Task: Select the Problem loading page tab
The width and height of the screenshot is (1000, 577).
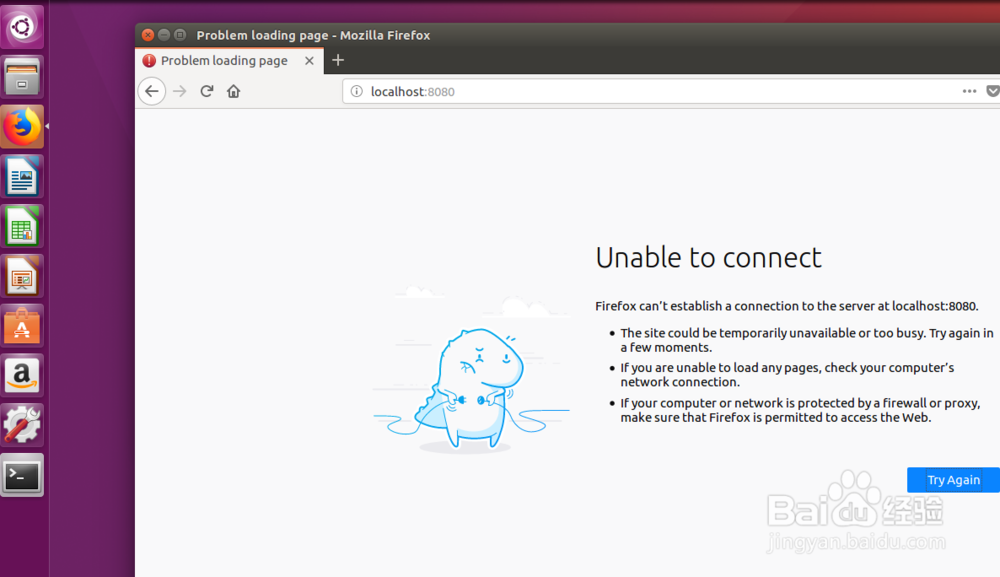Action: (x=220, y=60)
